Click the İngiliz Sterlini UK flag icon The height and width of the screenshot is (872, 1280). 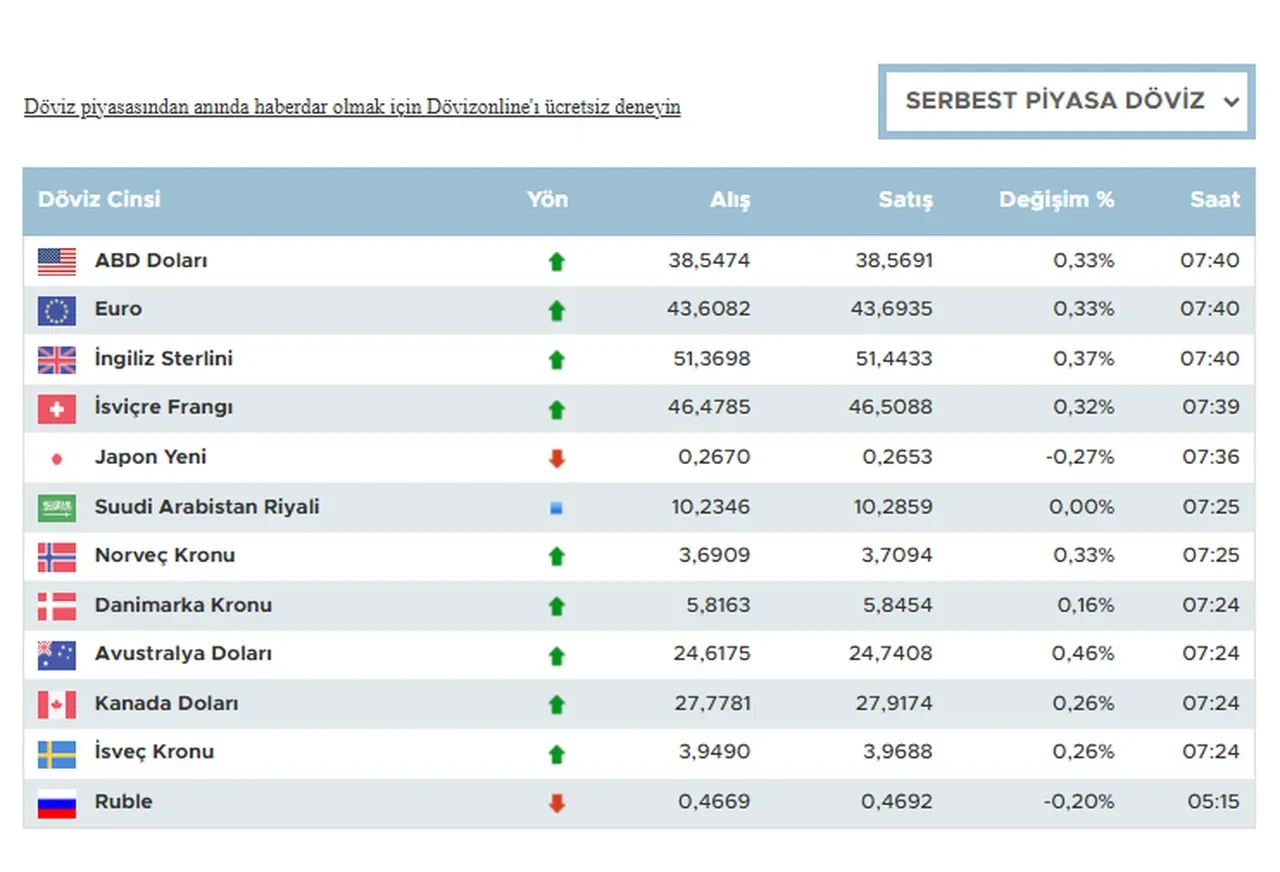57,360
